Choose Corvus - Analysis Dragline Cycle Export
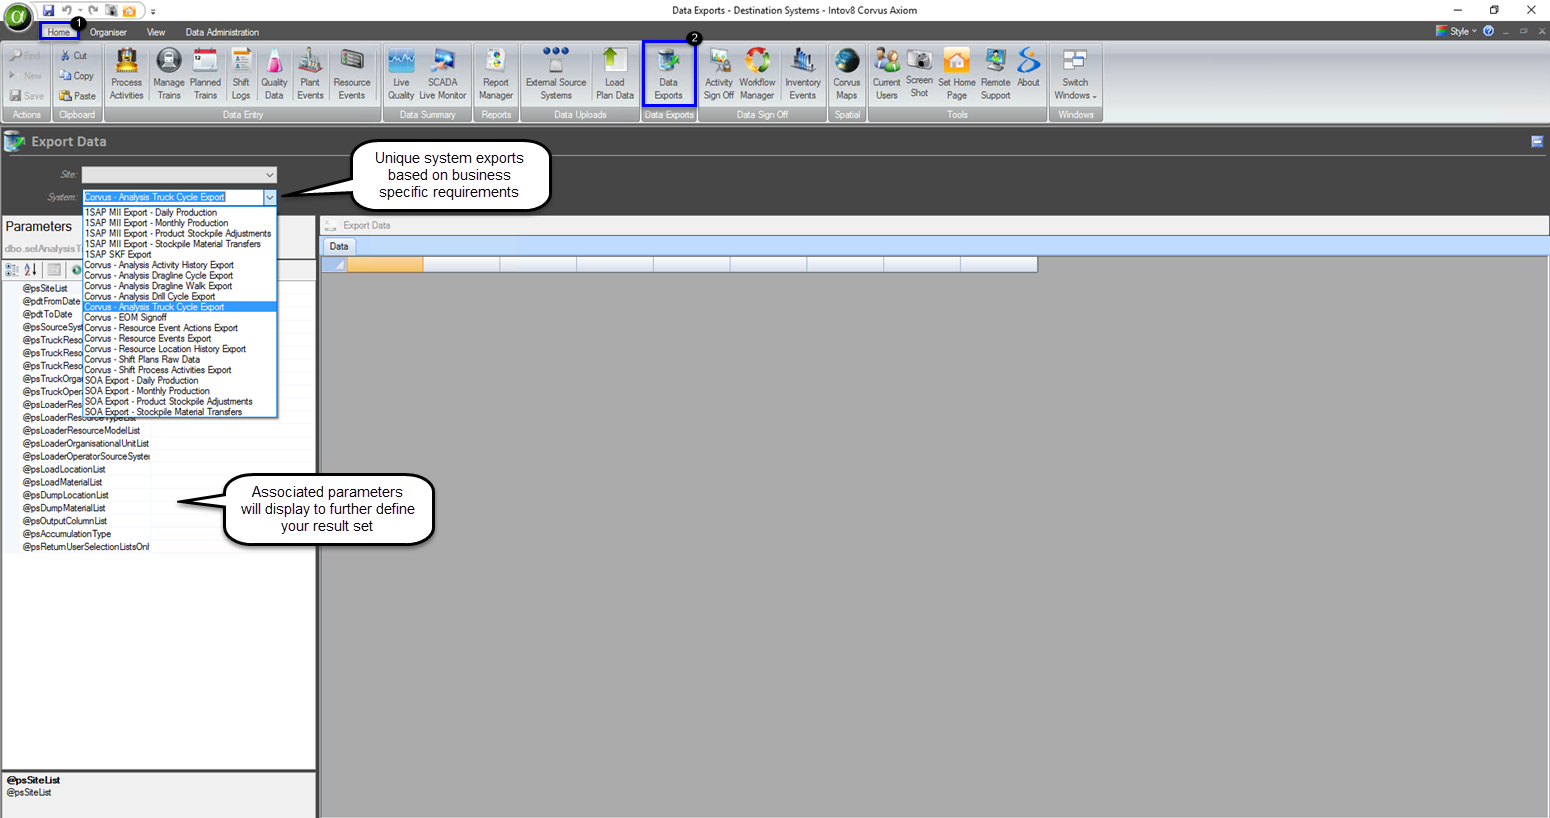1550x818 pixels. click(179, 275)
